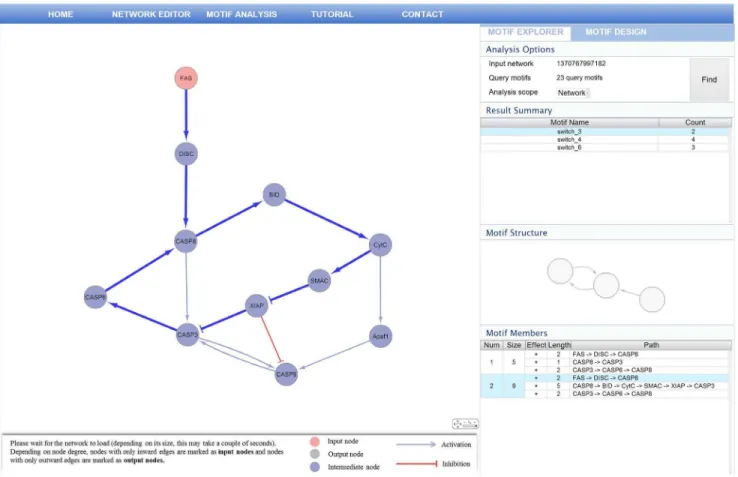The image size is (738, 477).
Task: Open the TUTORIAL page
Action: point(332,14)
